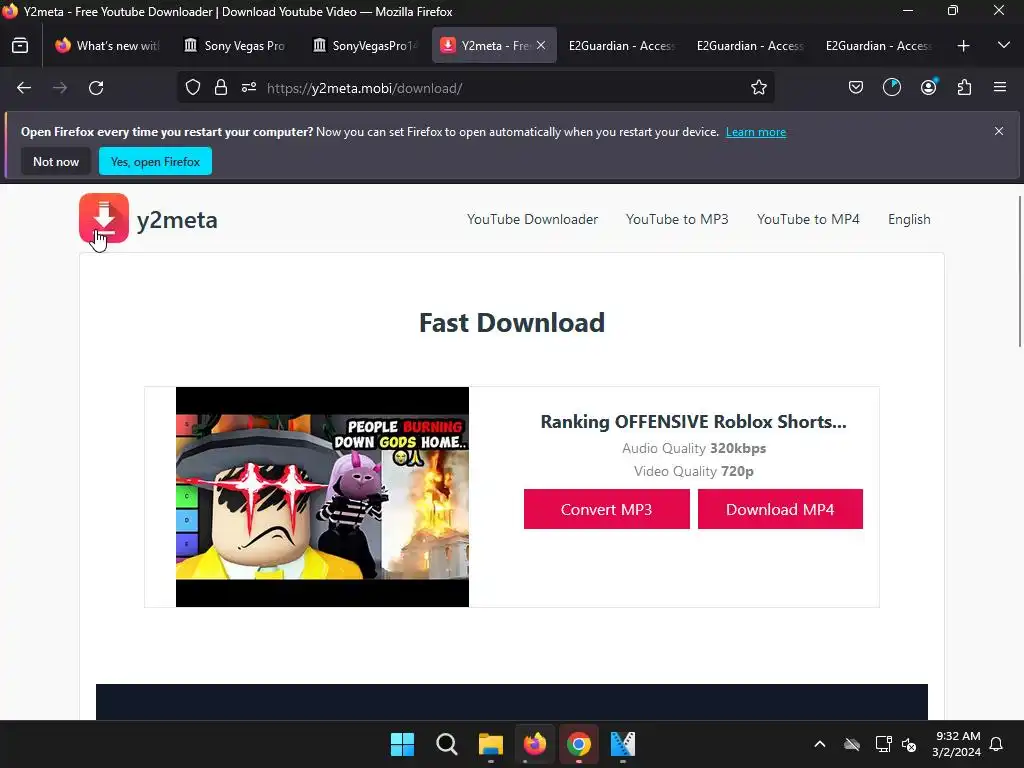Viewport: 1024px width, 768px height.
Task: Open Google Chrome from taskbar
Action: point(579,744)
